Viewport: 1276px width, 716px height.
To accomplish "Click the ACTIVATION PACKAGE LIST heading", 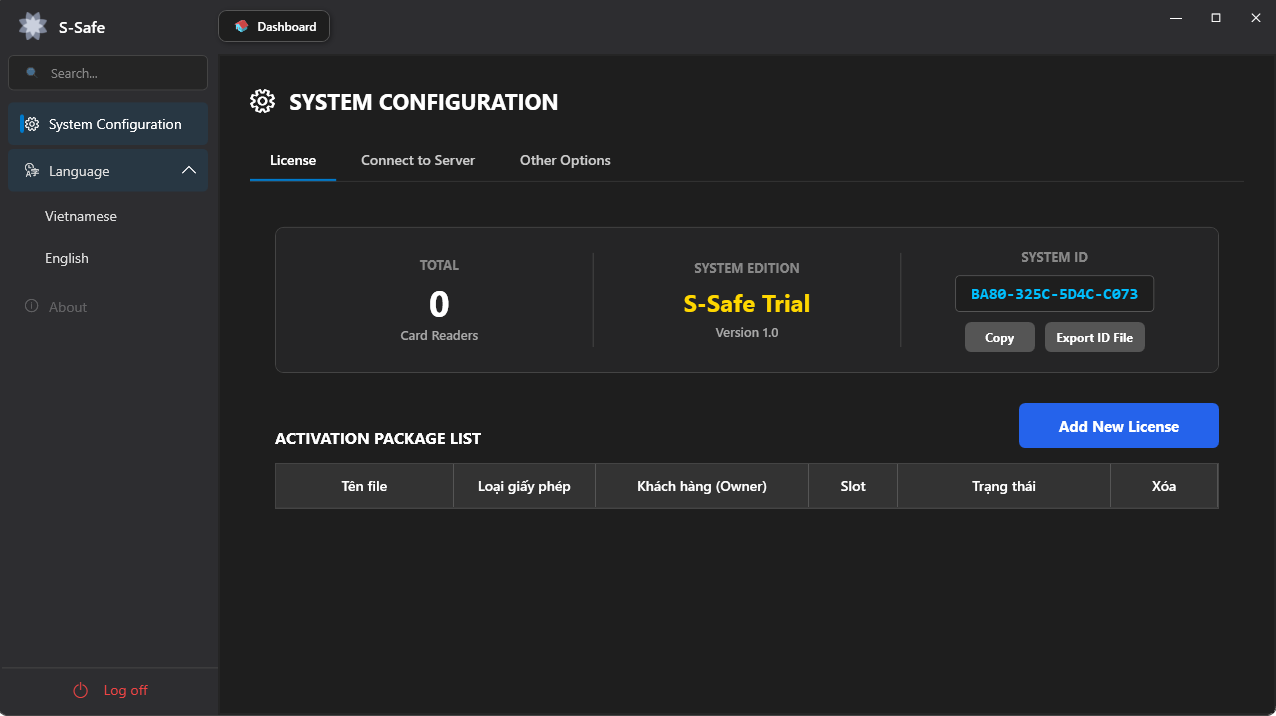I will pos(378,438).
